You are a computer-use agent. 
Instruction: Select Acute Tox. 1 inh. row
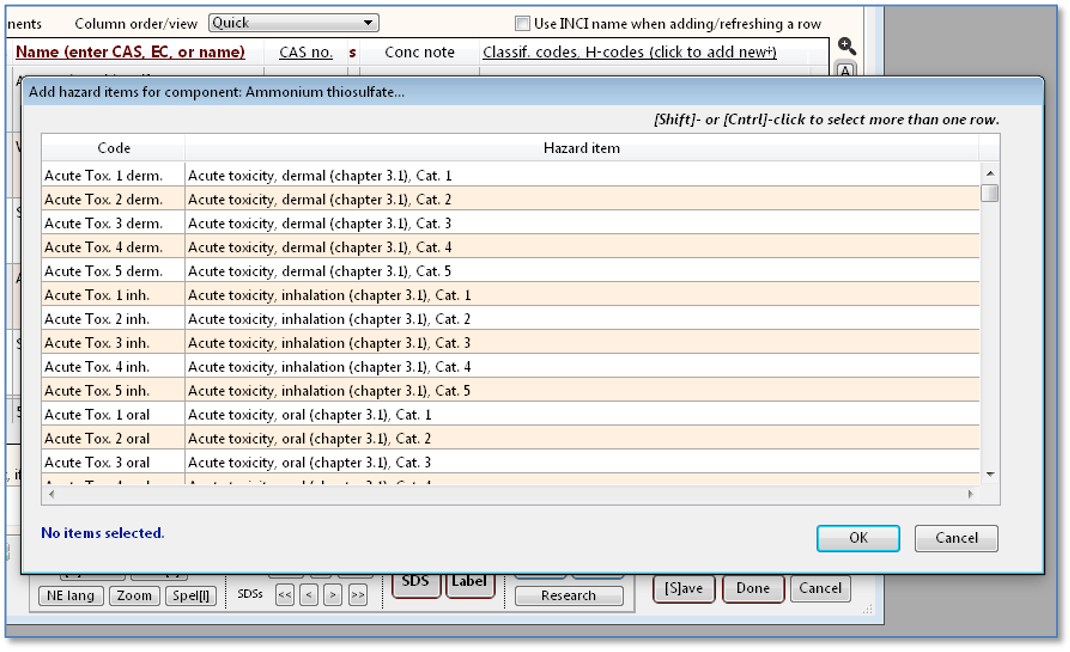coord(510,295)
